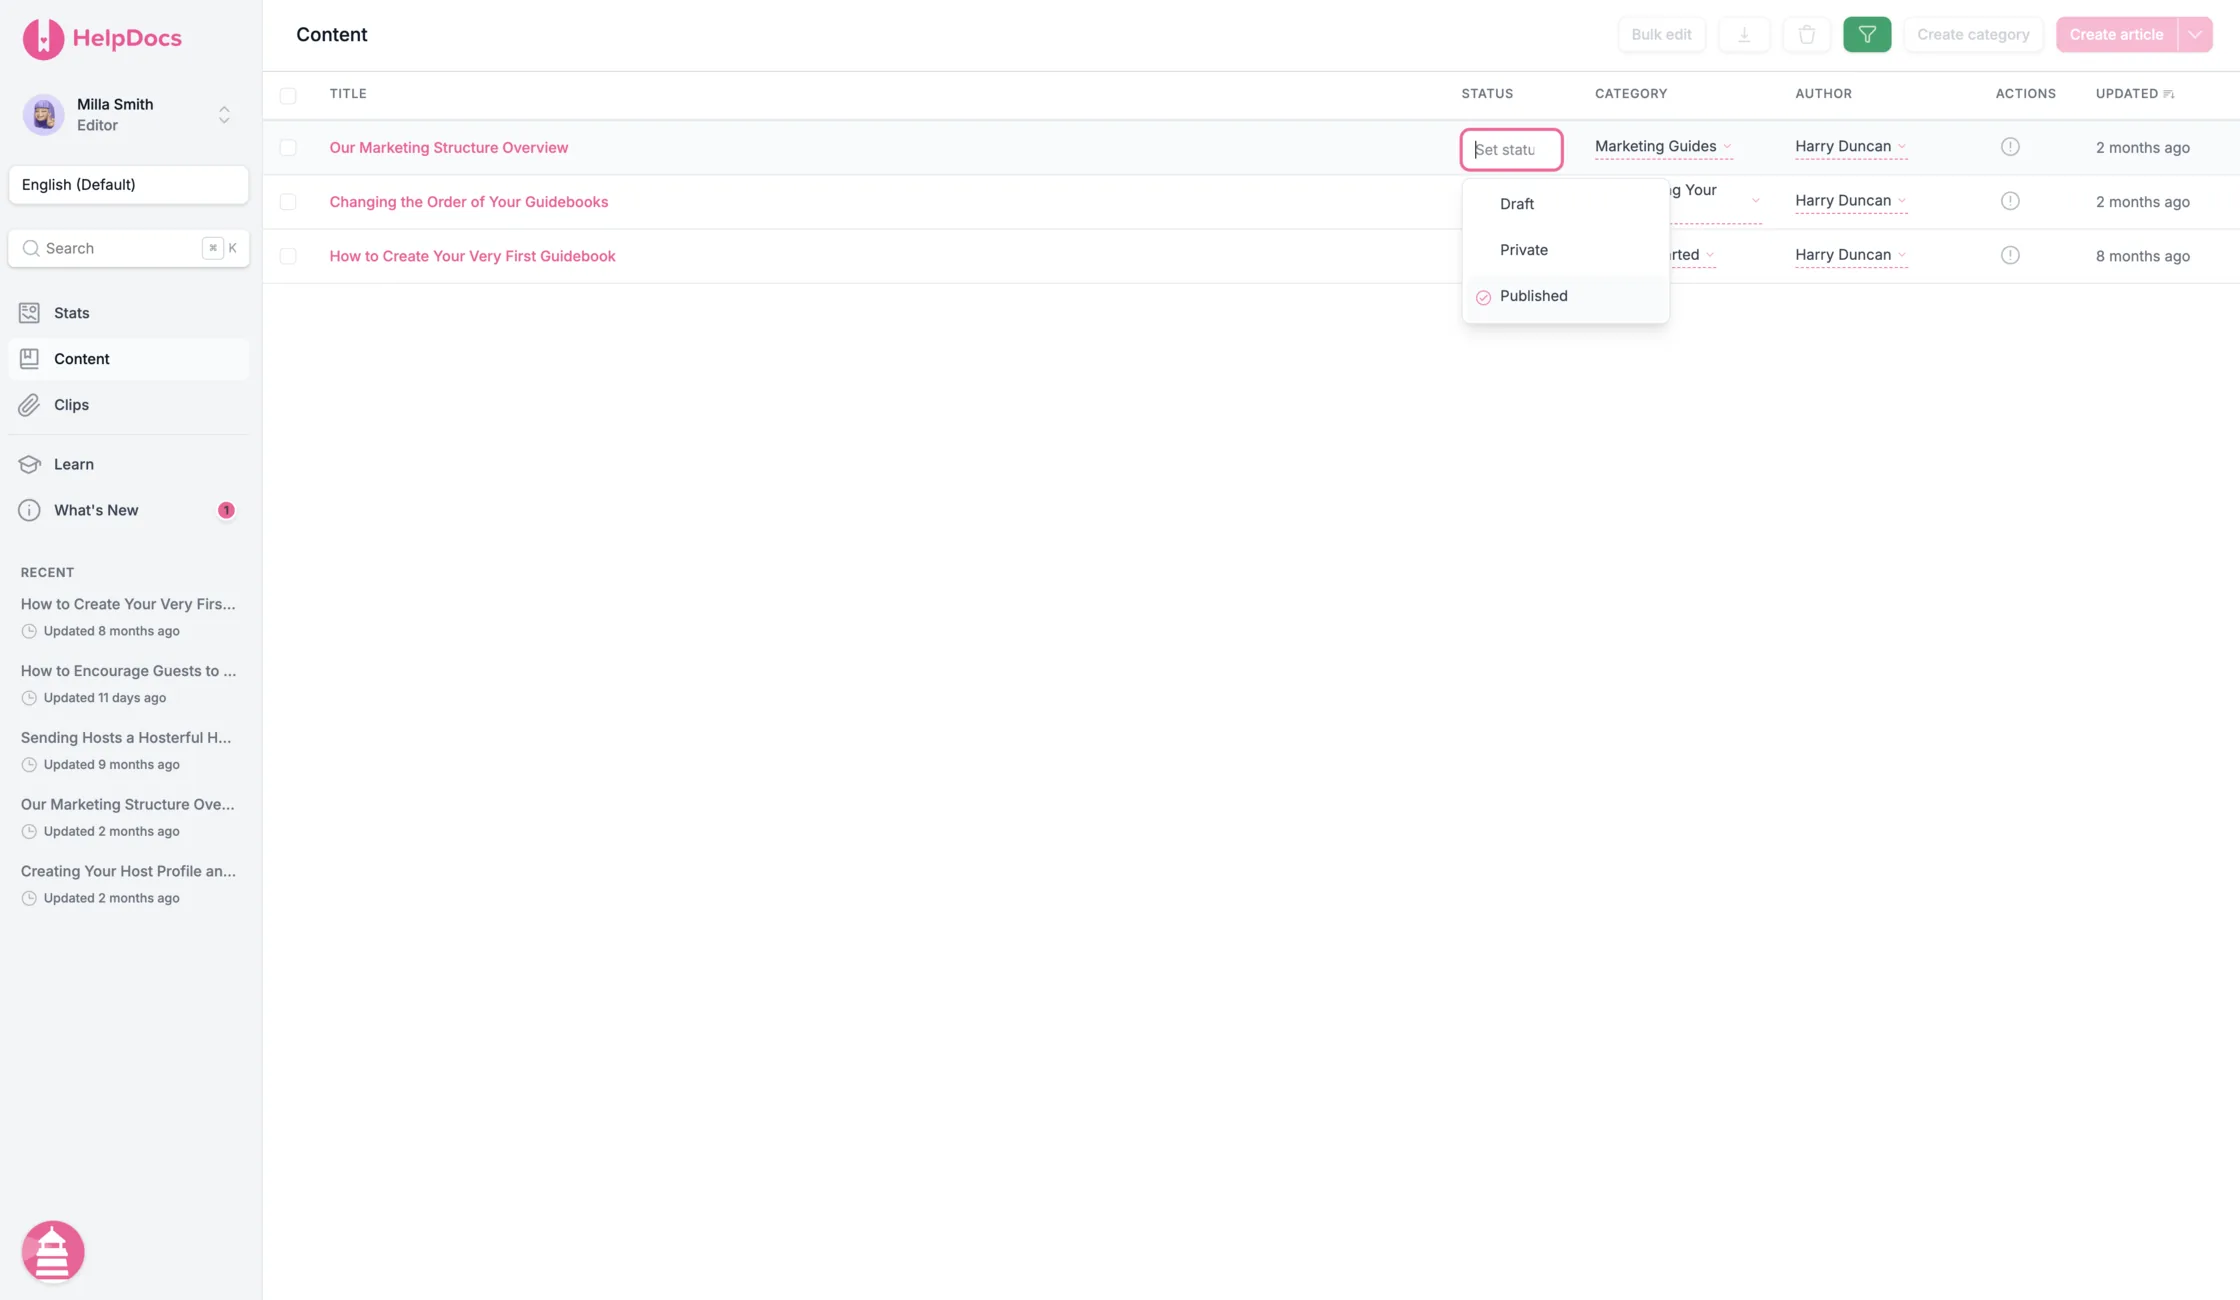This screenshot has width=2240, height=1300.
Task: Expand the Milla Smith account switcher
Action: (224, 114)
